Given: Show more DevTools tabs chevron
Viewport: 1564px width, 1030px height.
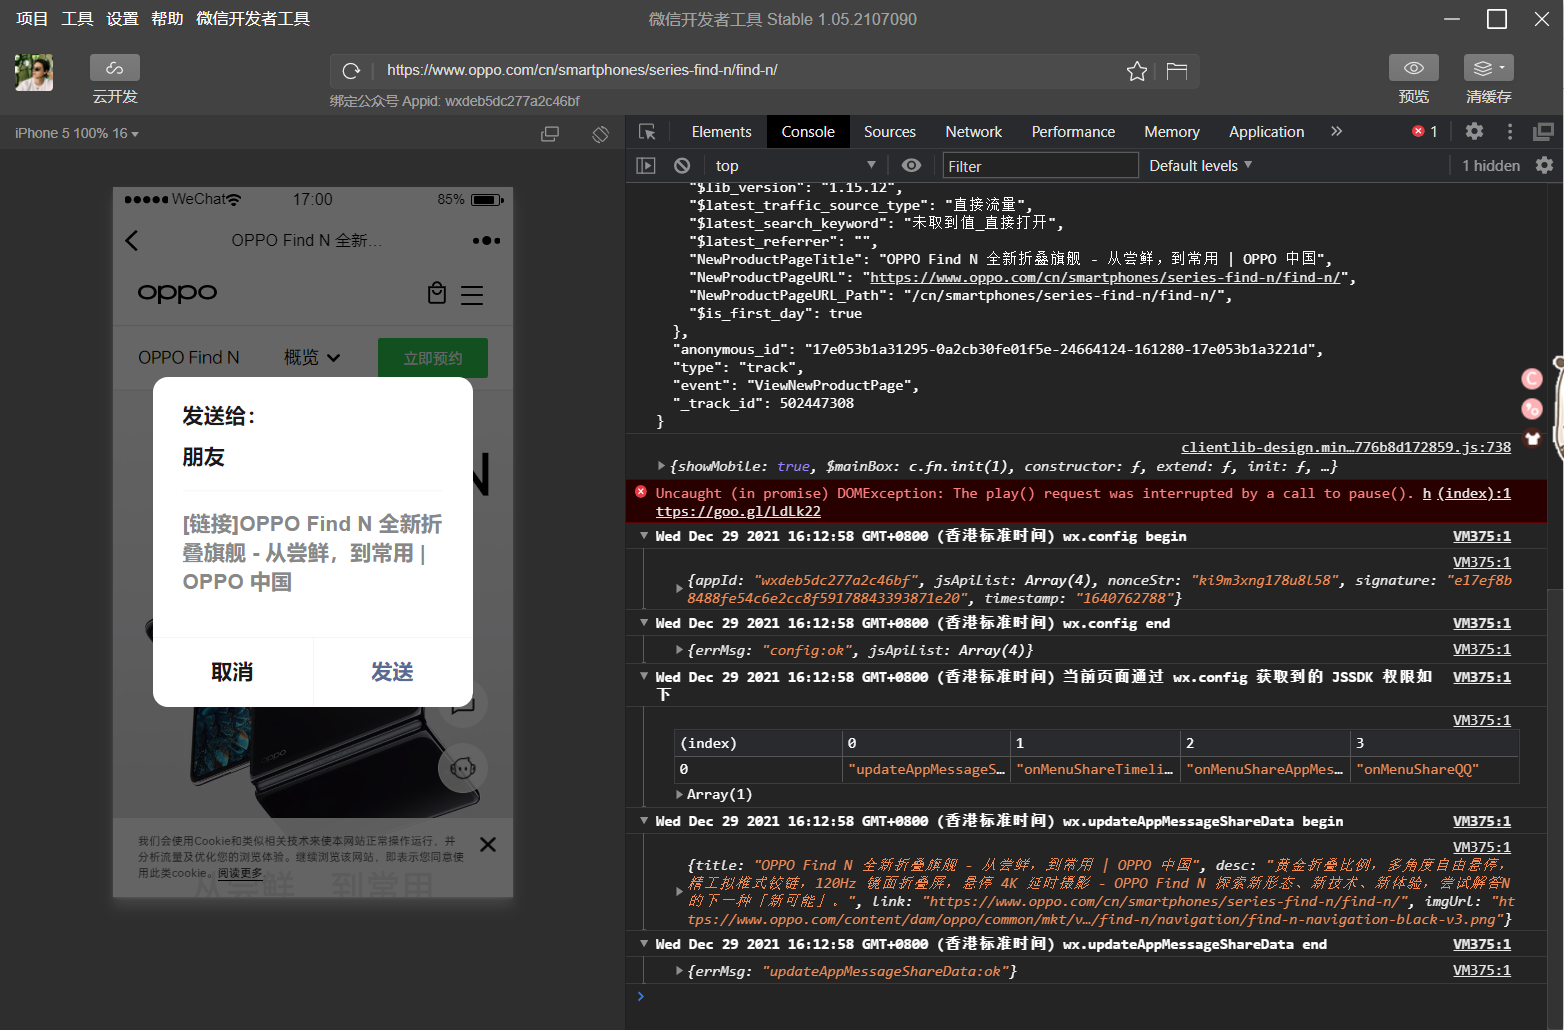Looking at the screenshot, I should [x=1336, y=132].
